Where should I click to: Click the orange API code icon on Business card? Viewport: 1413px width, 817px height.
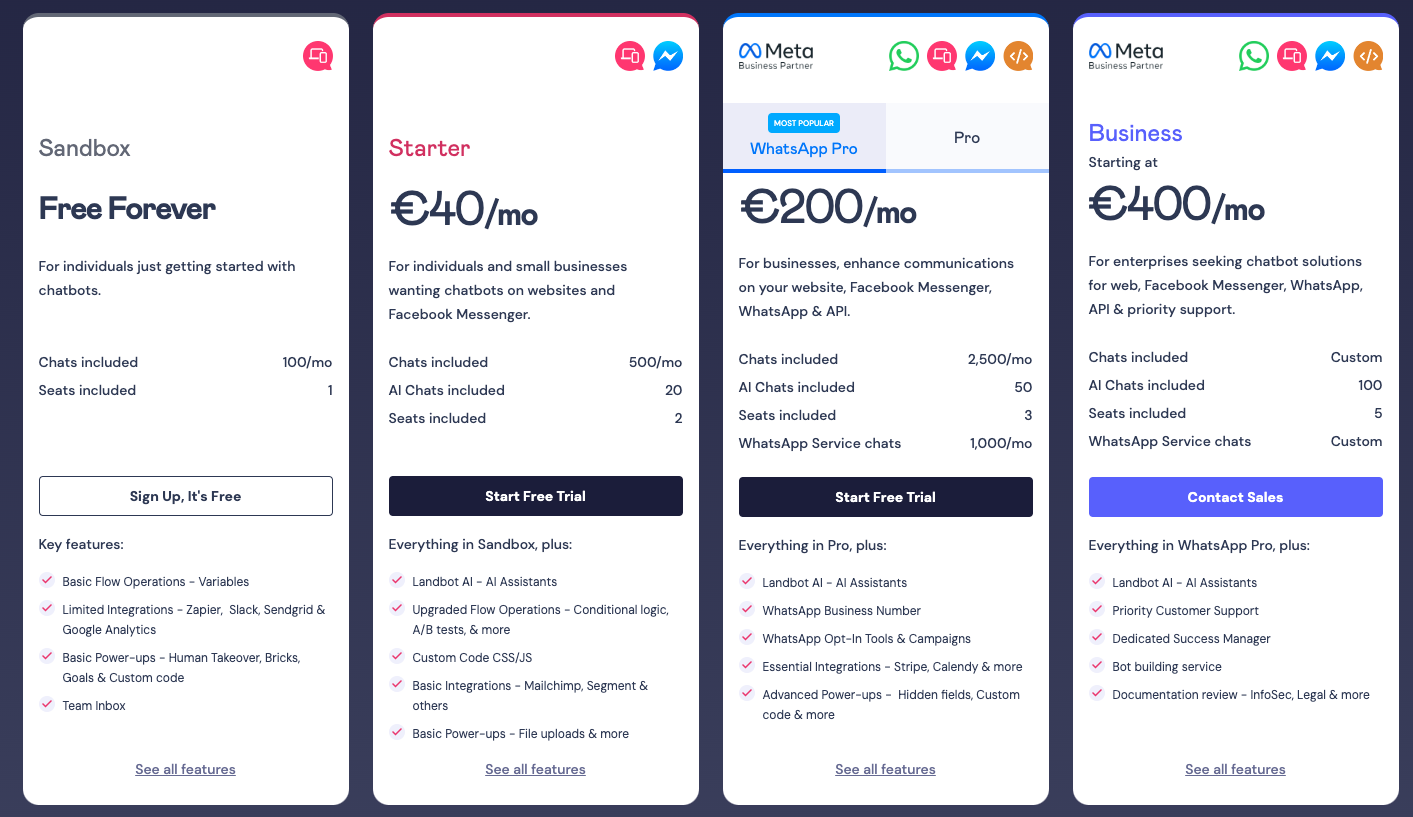pos(1368,56)
